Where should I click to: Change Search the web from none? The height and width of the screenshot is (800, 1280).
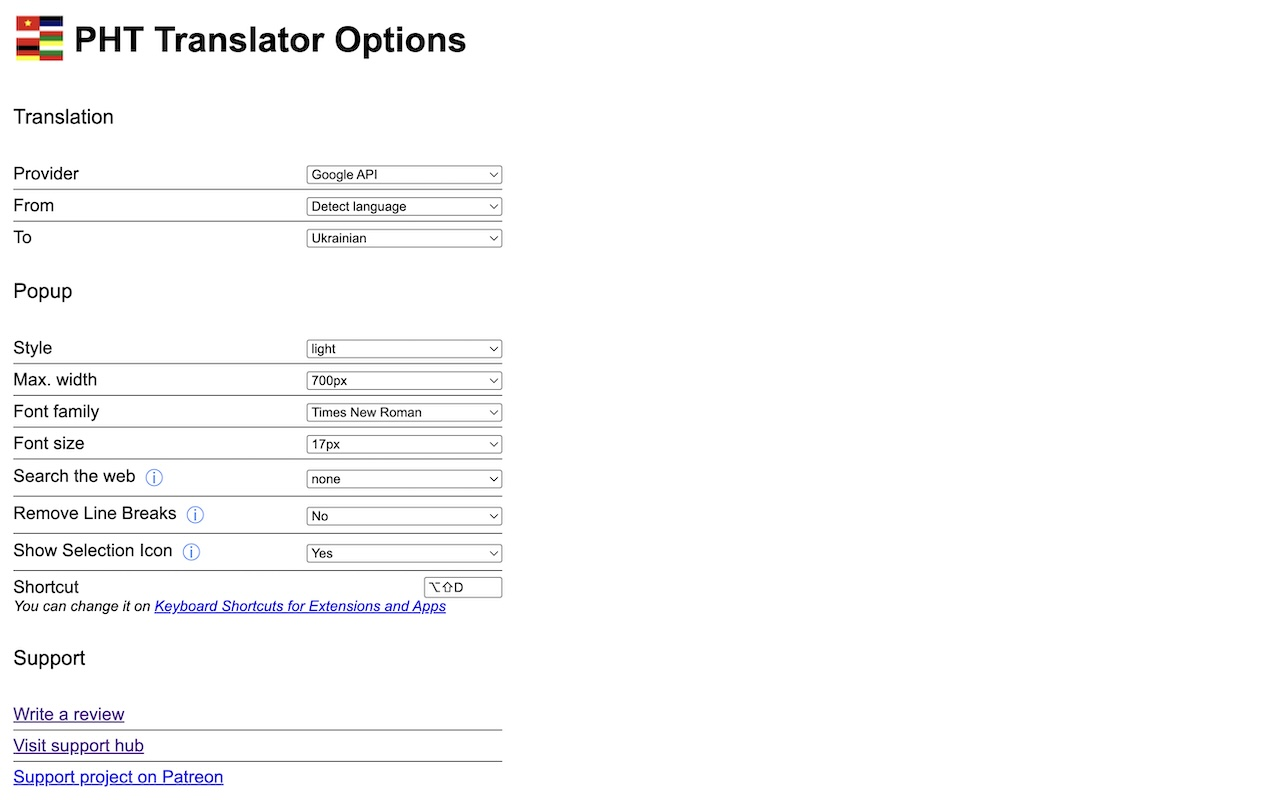point(404,479)
